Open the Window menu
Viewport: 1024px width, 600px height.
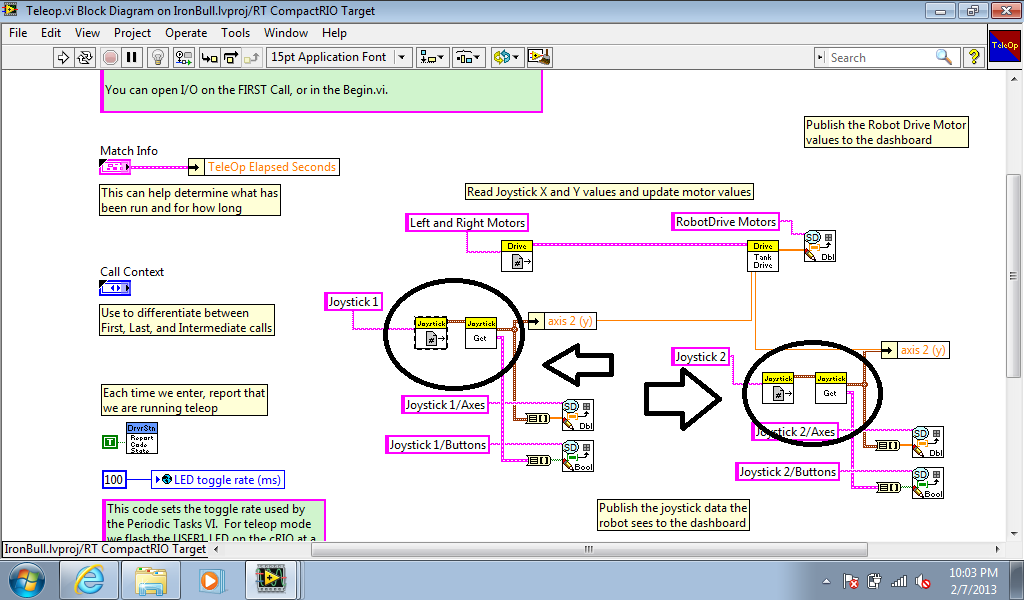click(286, 33)
